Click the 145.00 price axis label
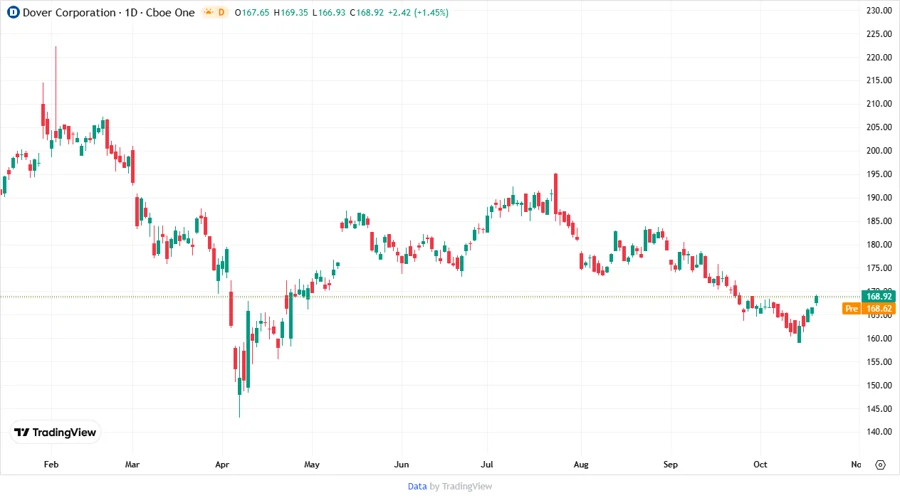This screenshot has width=900, height=498. click(x=879, y=409)
